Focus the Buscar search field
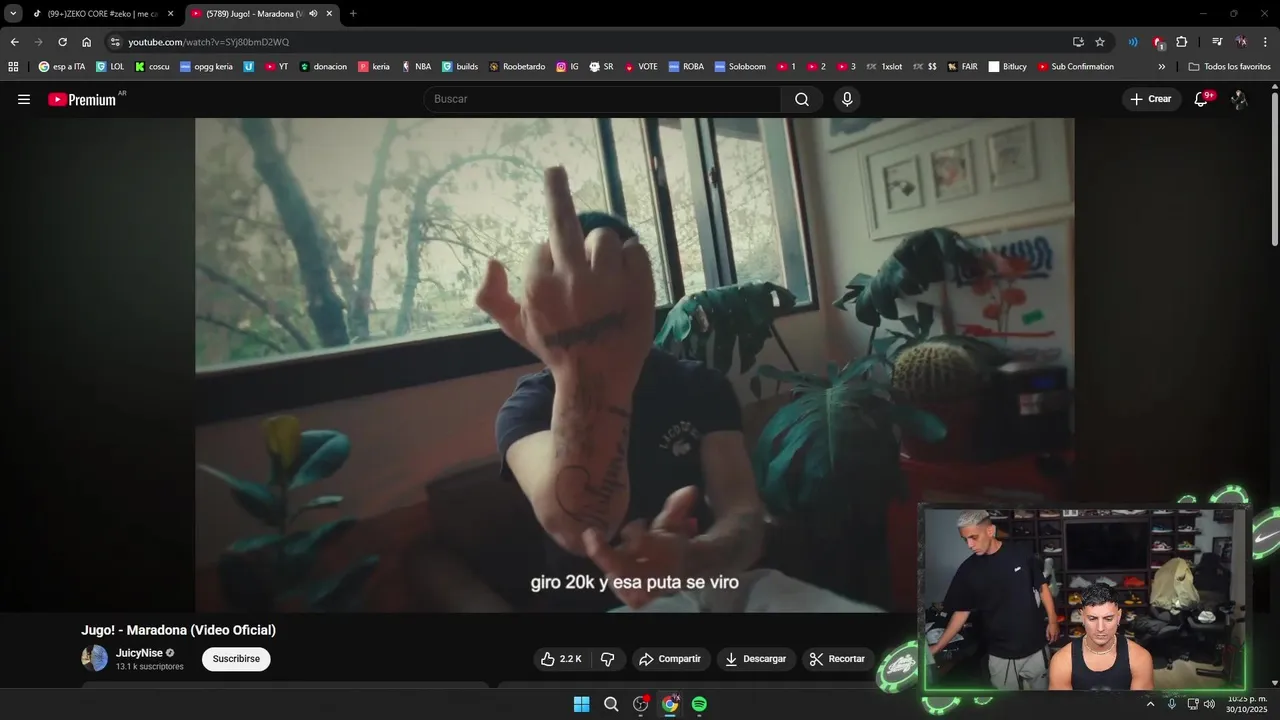The width and height of the screenshot is (1280, 720). 602,99
